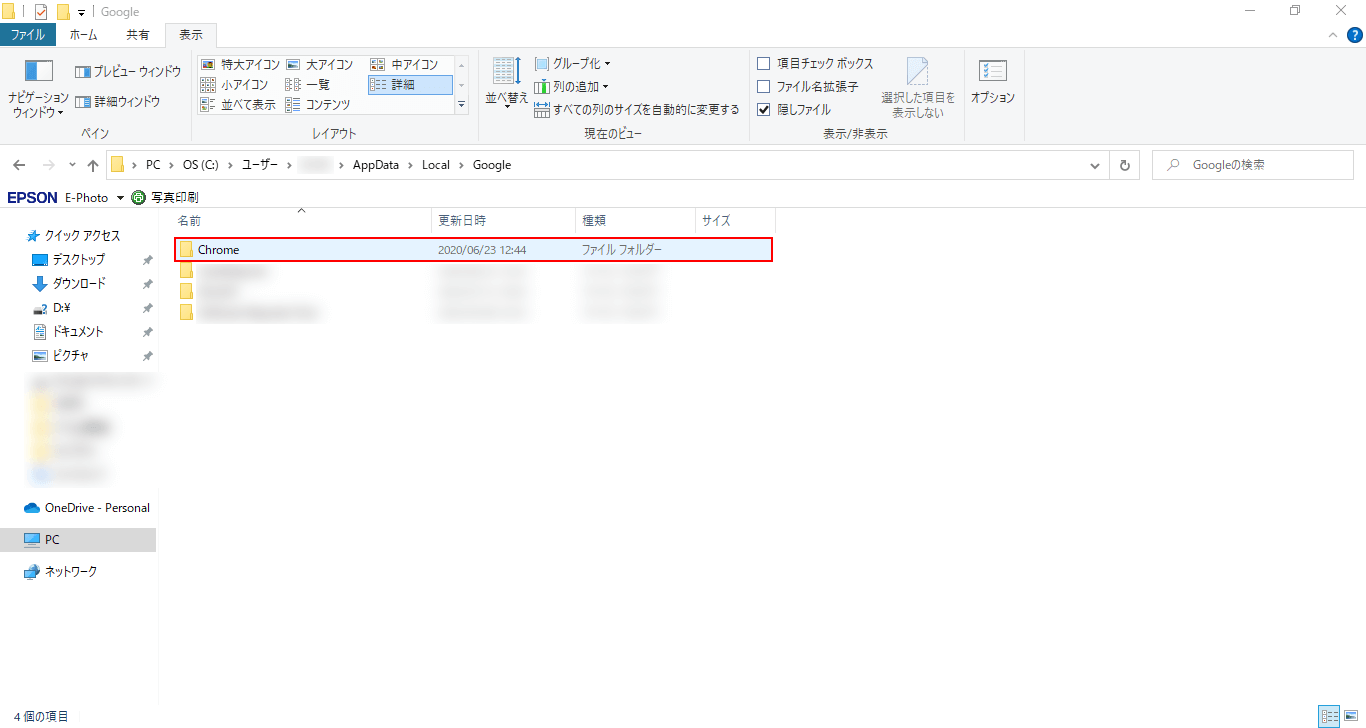Go back with the left arrow
Screen dimensions: 1366x728
(x=19, y=165)
